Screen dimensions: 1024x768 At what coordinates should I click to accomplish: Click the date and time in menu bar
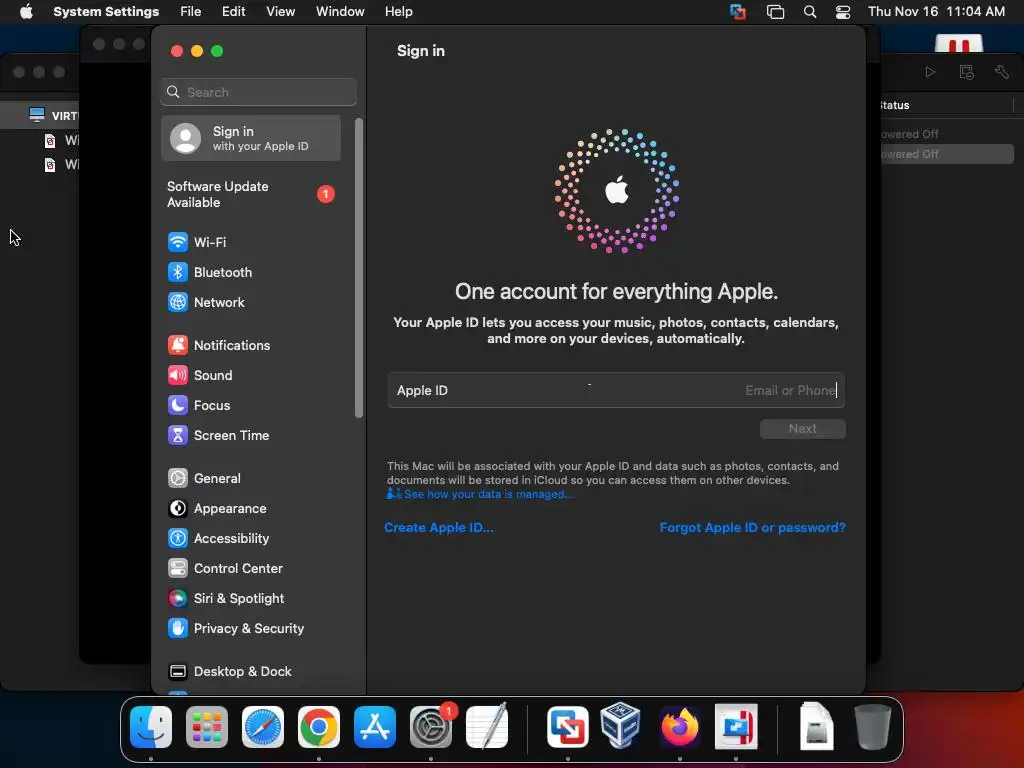pyautogui.click(x=936, y=12)
